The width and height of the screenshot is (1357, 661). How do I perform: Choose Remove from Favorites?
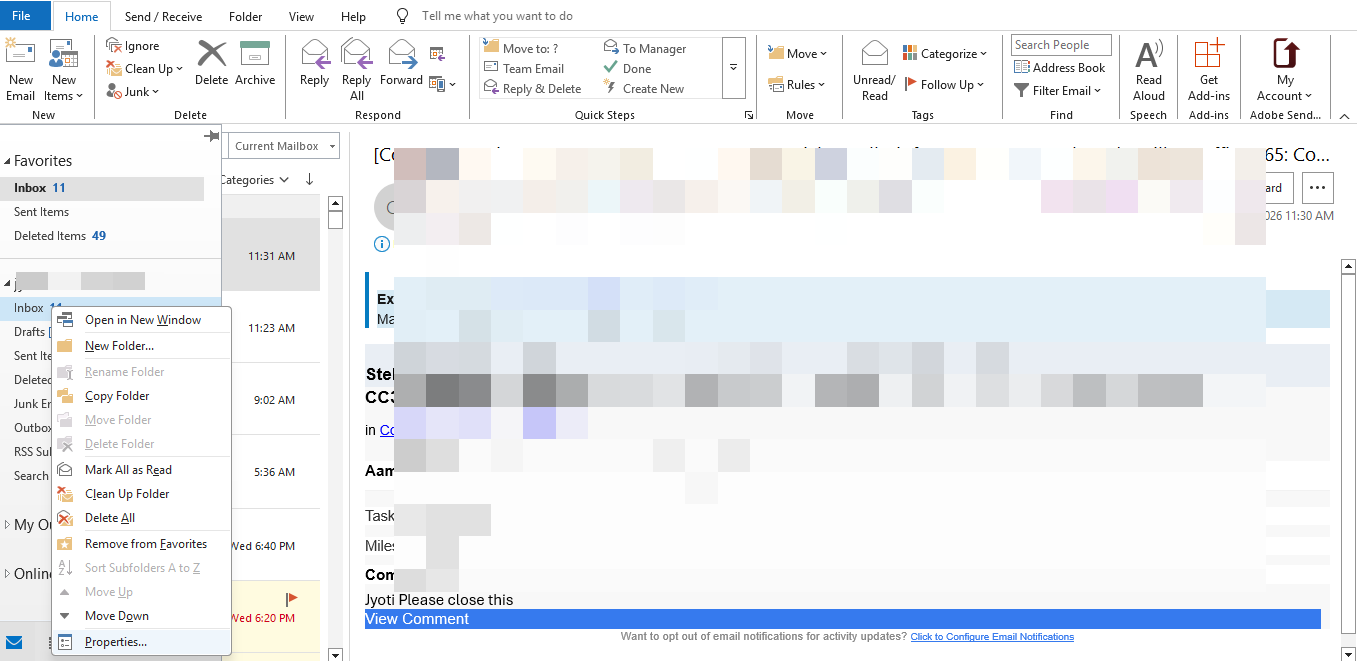[x=142, y=544]
